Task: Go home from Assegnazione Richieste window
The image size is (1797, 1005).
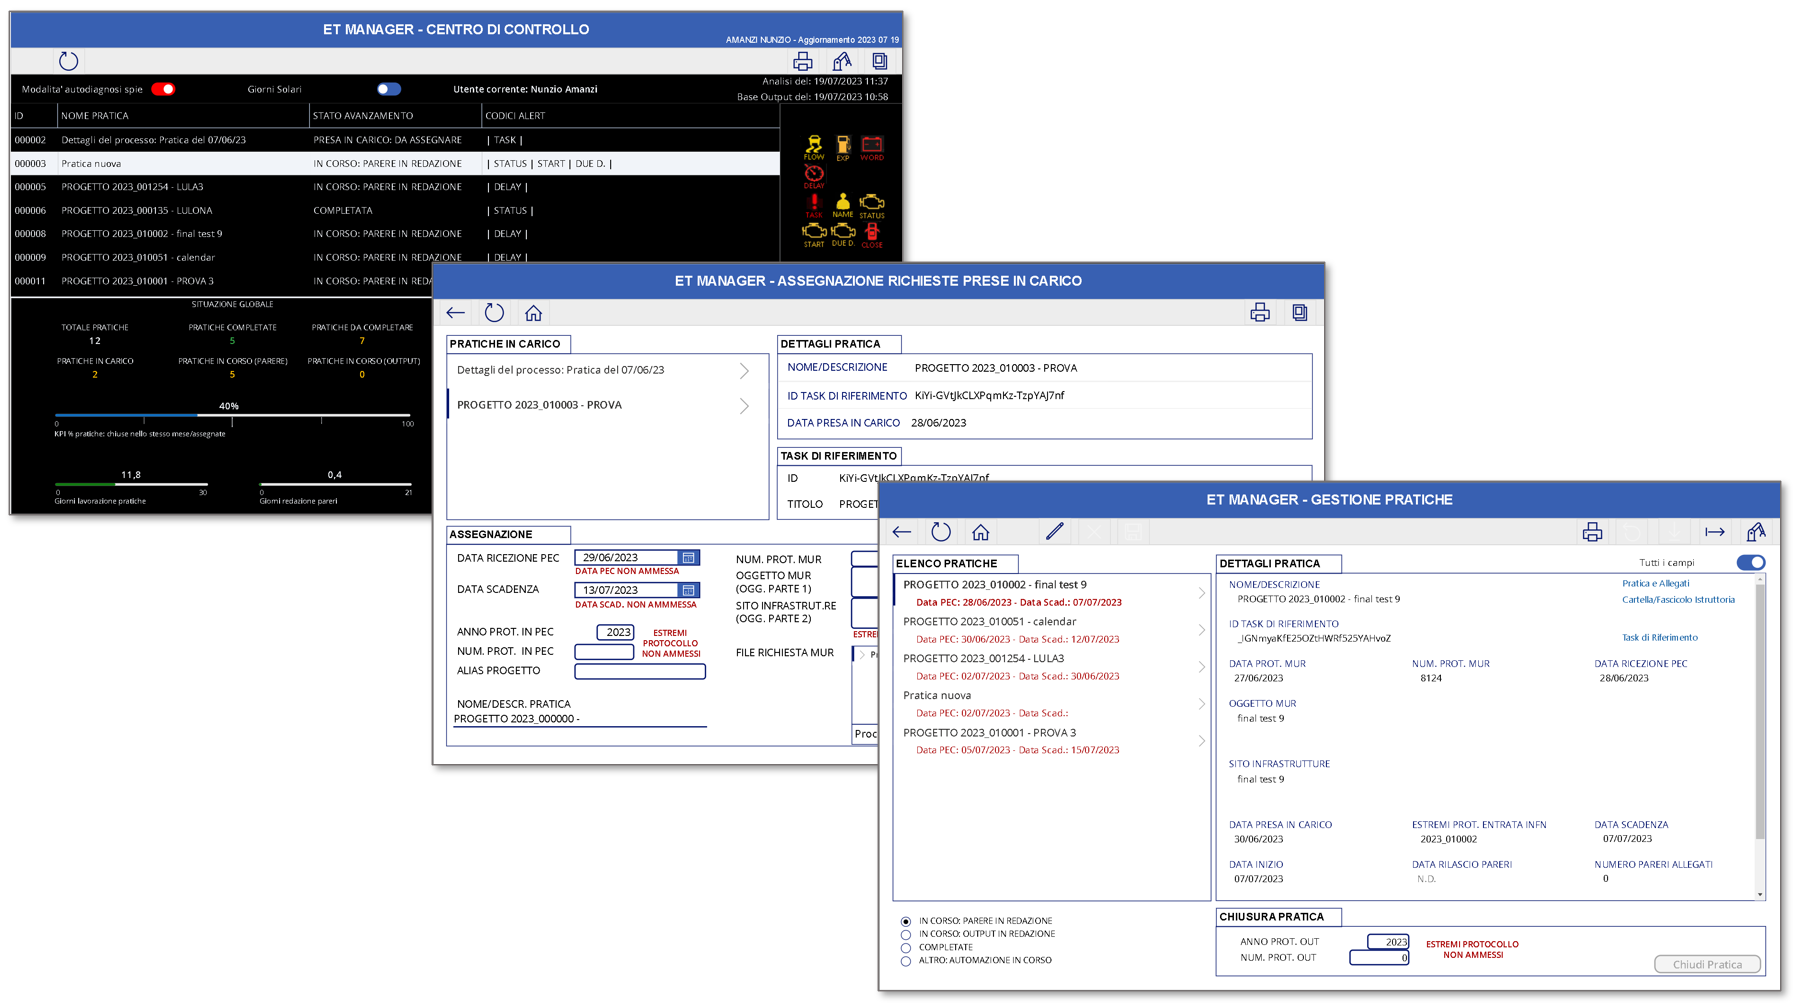Action: (533, 313)
